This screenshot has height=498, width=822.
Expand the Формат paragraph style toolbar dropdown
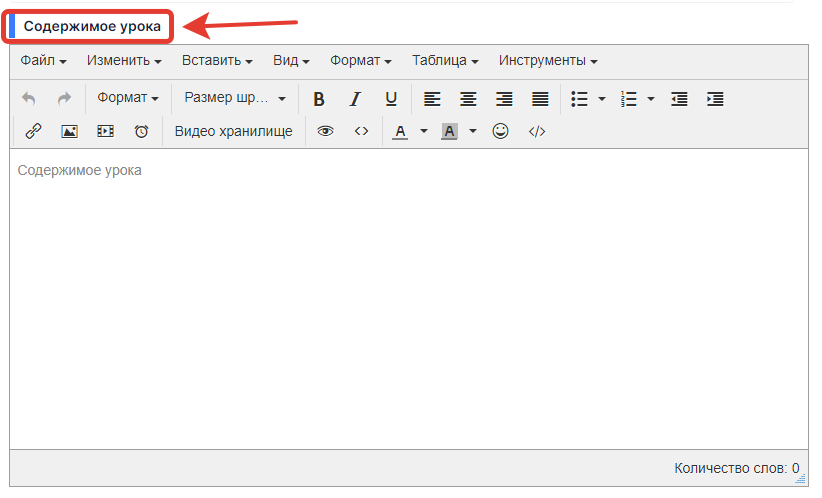coord(128,98)
